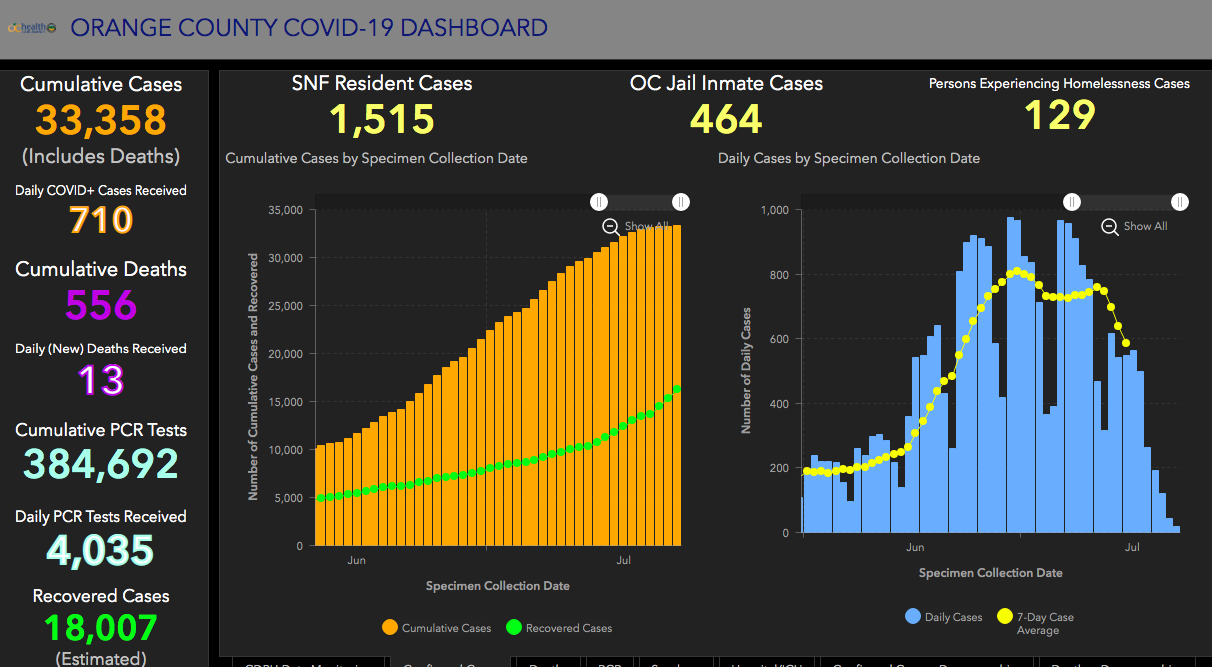Toggle the Cumulative Cases series label in legend
The image size is (1212, 667).
446,628
